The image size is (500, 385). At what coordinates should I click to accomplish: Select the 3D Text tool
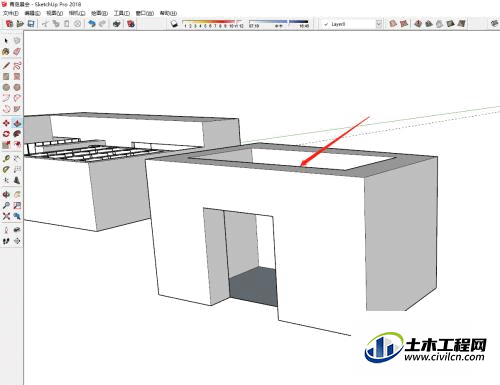point(17,181)
